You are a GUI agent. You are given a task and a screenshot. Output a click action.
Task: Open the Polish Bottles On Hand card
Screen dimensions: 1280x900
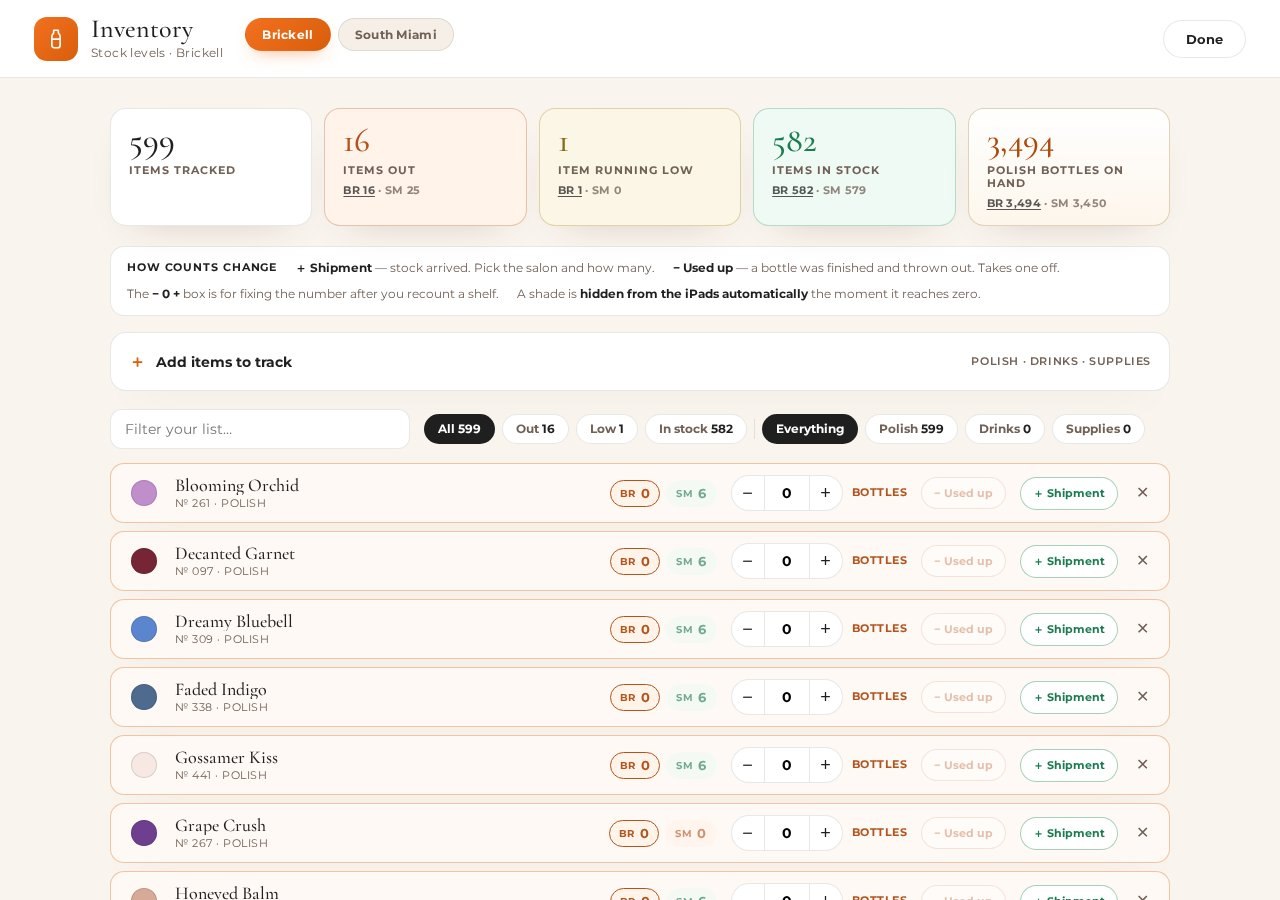(1069, 167)
